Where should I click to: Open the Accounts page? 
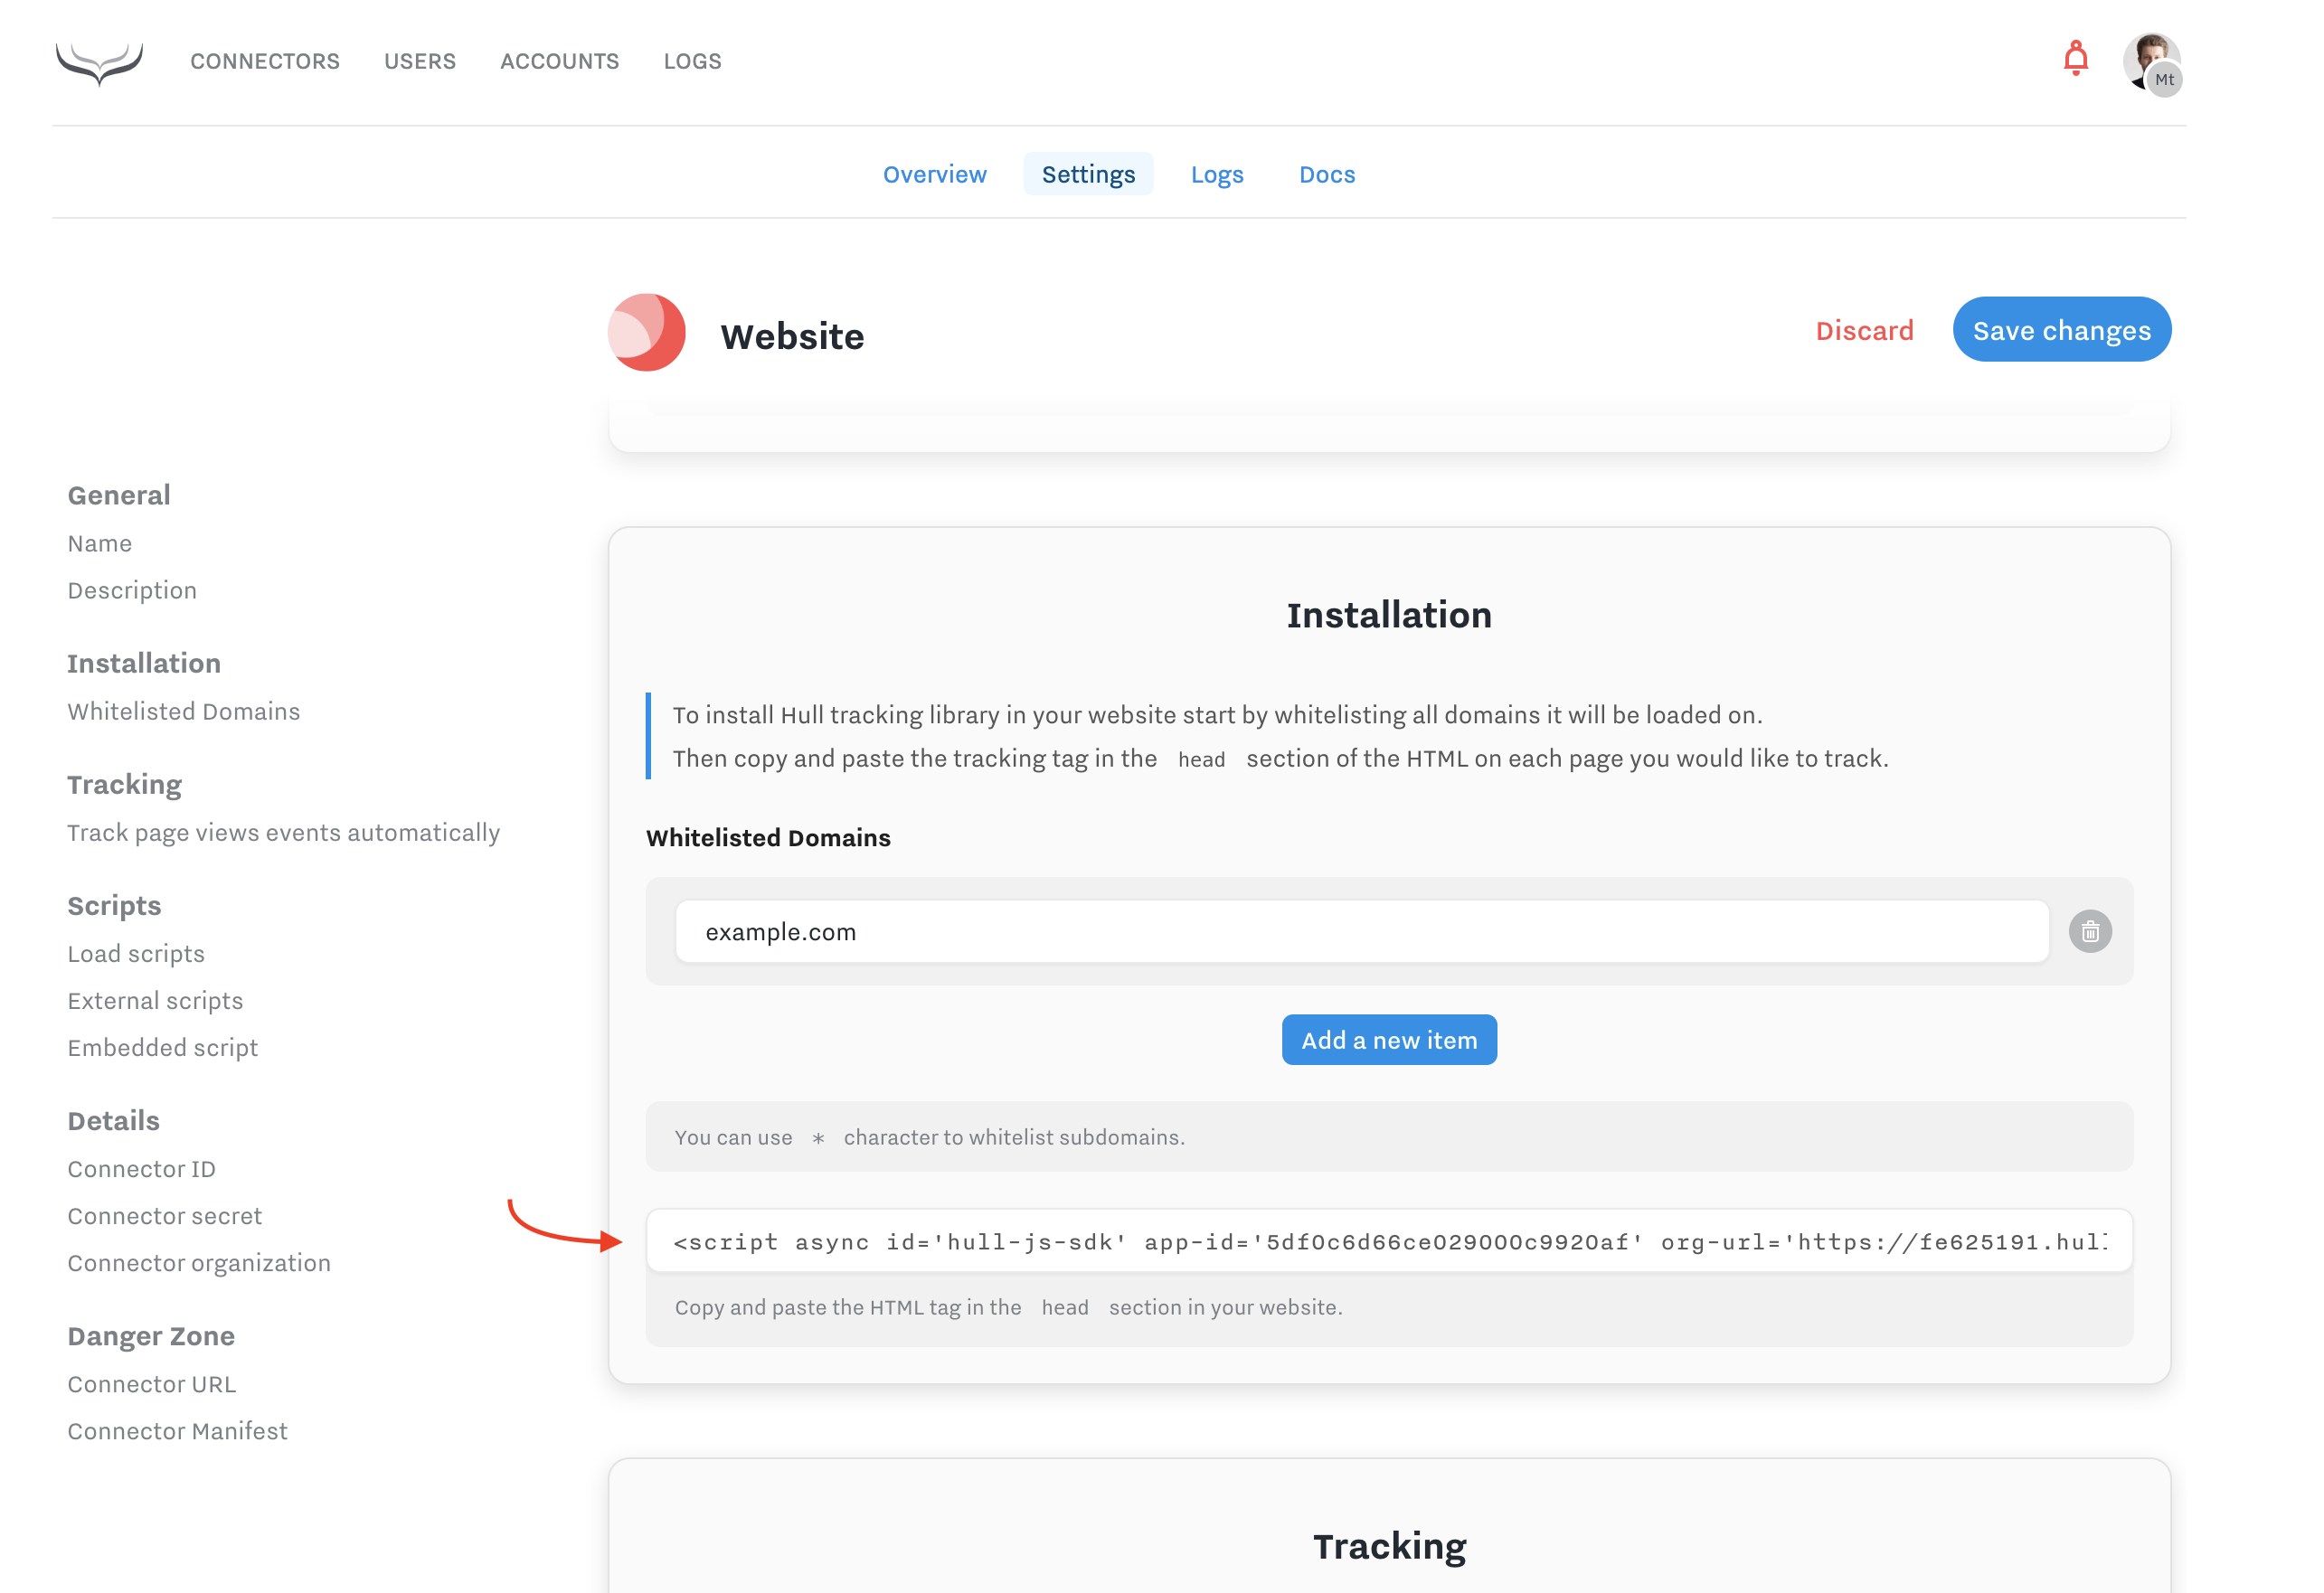coord(559,62)
